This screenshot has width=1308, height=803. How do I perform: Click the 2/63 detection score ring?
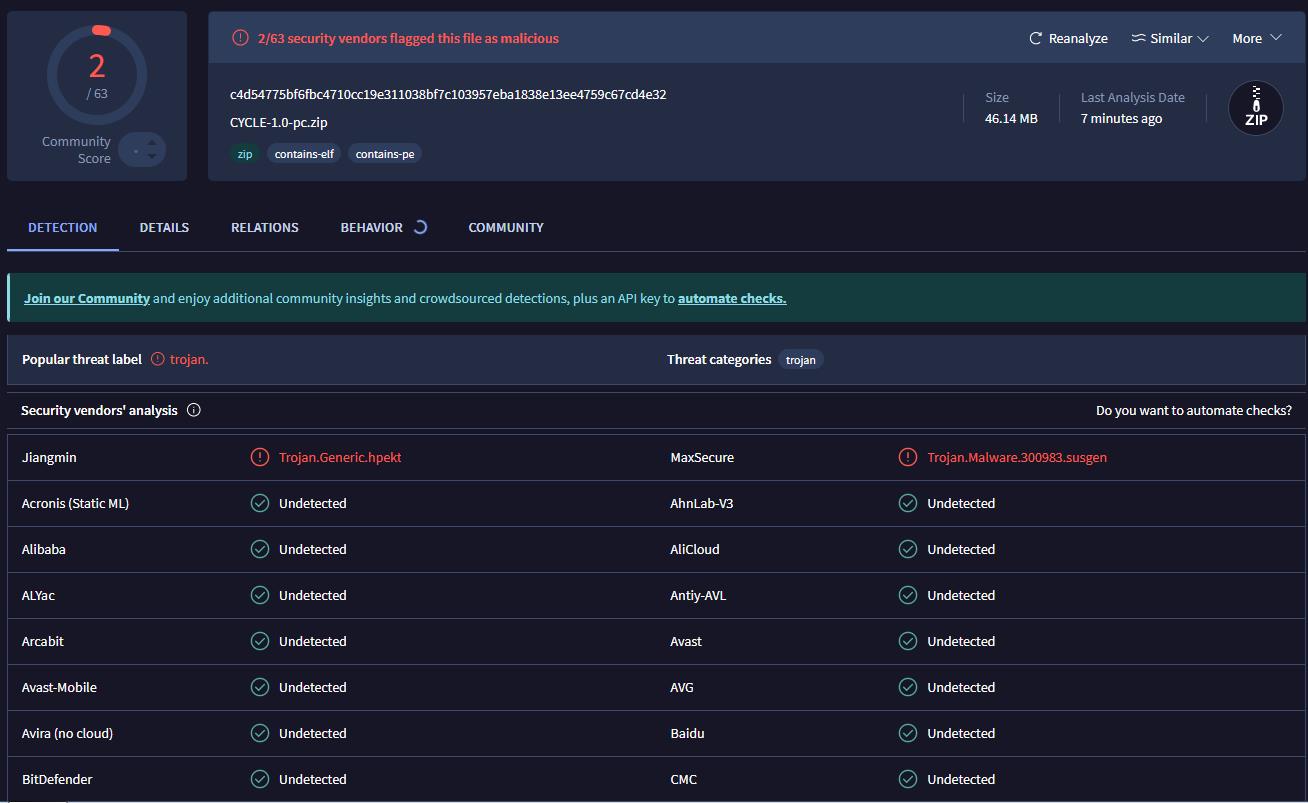coord(97,74)
